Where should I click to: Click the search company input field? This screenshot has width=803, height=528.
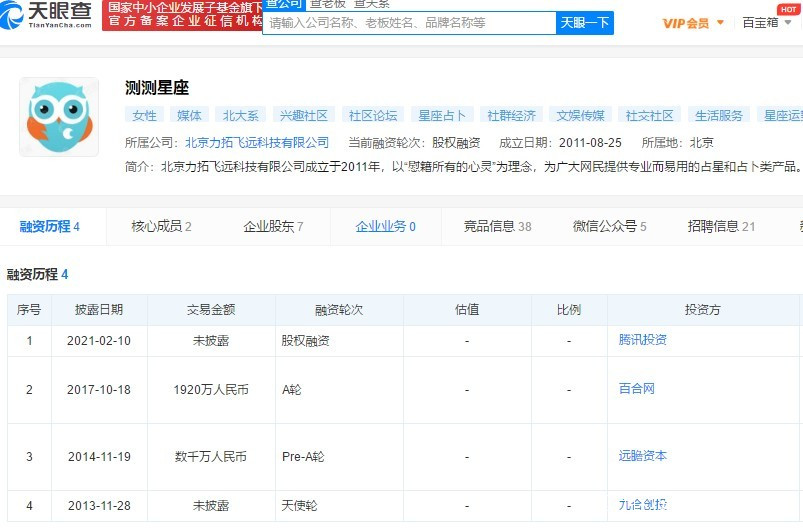pyautogui.click(x=409, y=23)
